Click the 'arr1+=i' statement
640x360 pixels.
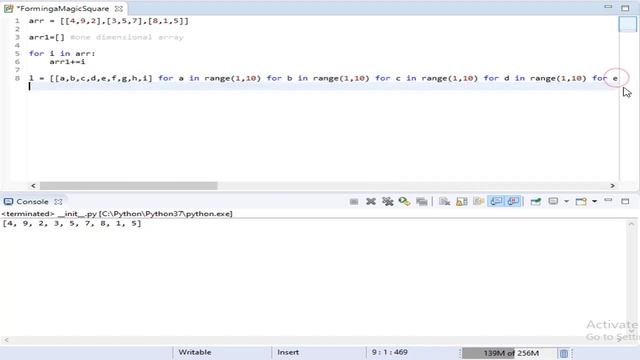coord(67,62)
